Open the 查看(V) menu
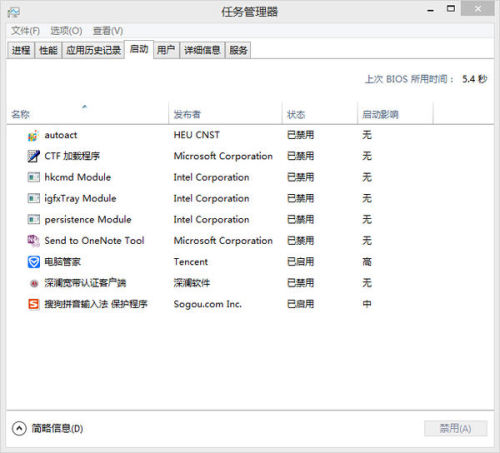The height and width of the screenshot is (453, 500). point(108,31)
